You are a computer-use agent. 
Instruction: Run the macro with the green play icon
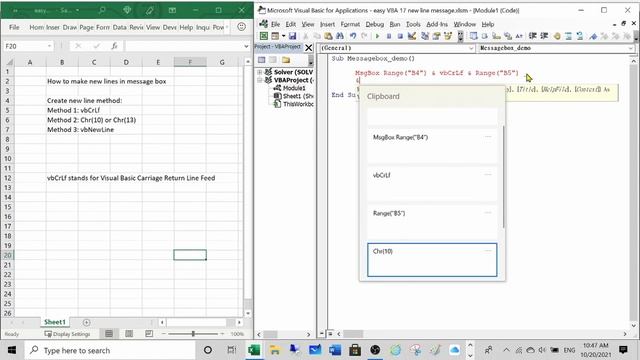377,36
